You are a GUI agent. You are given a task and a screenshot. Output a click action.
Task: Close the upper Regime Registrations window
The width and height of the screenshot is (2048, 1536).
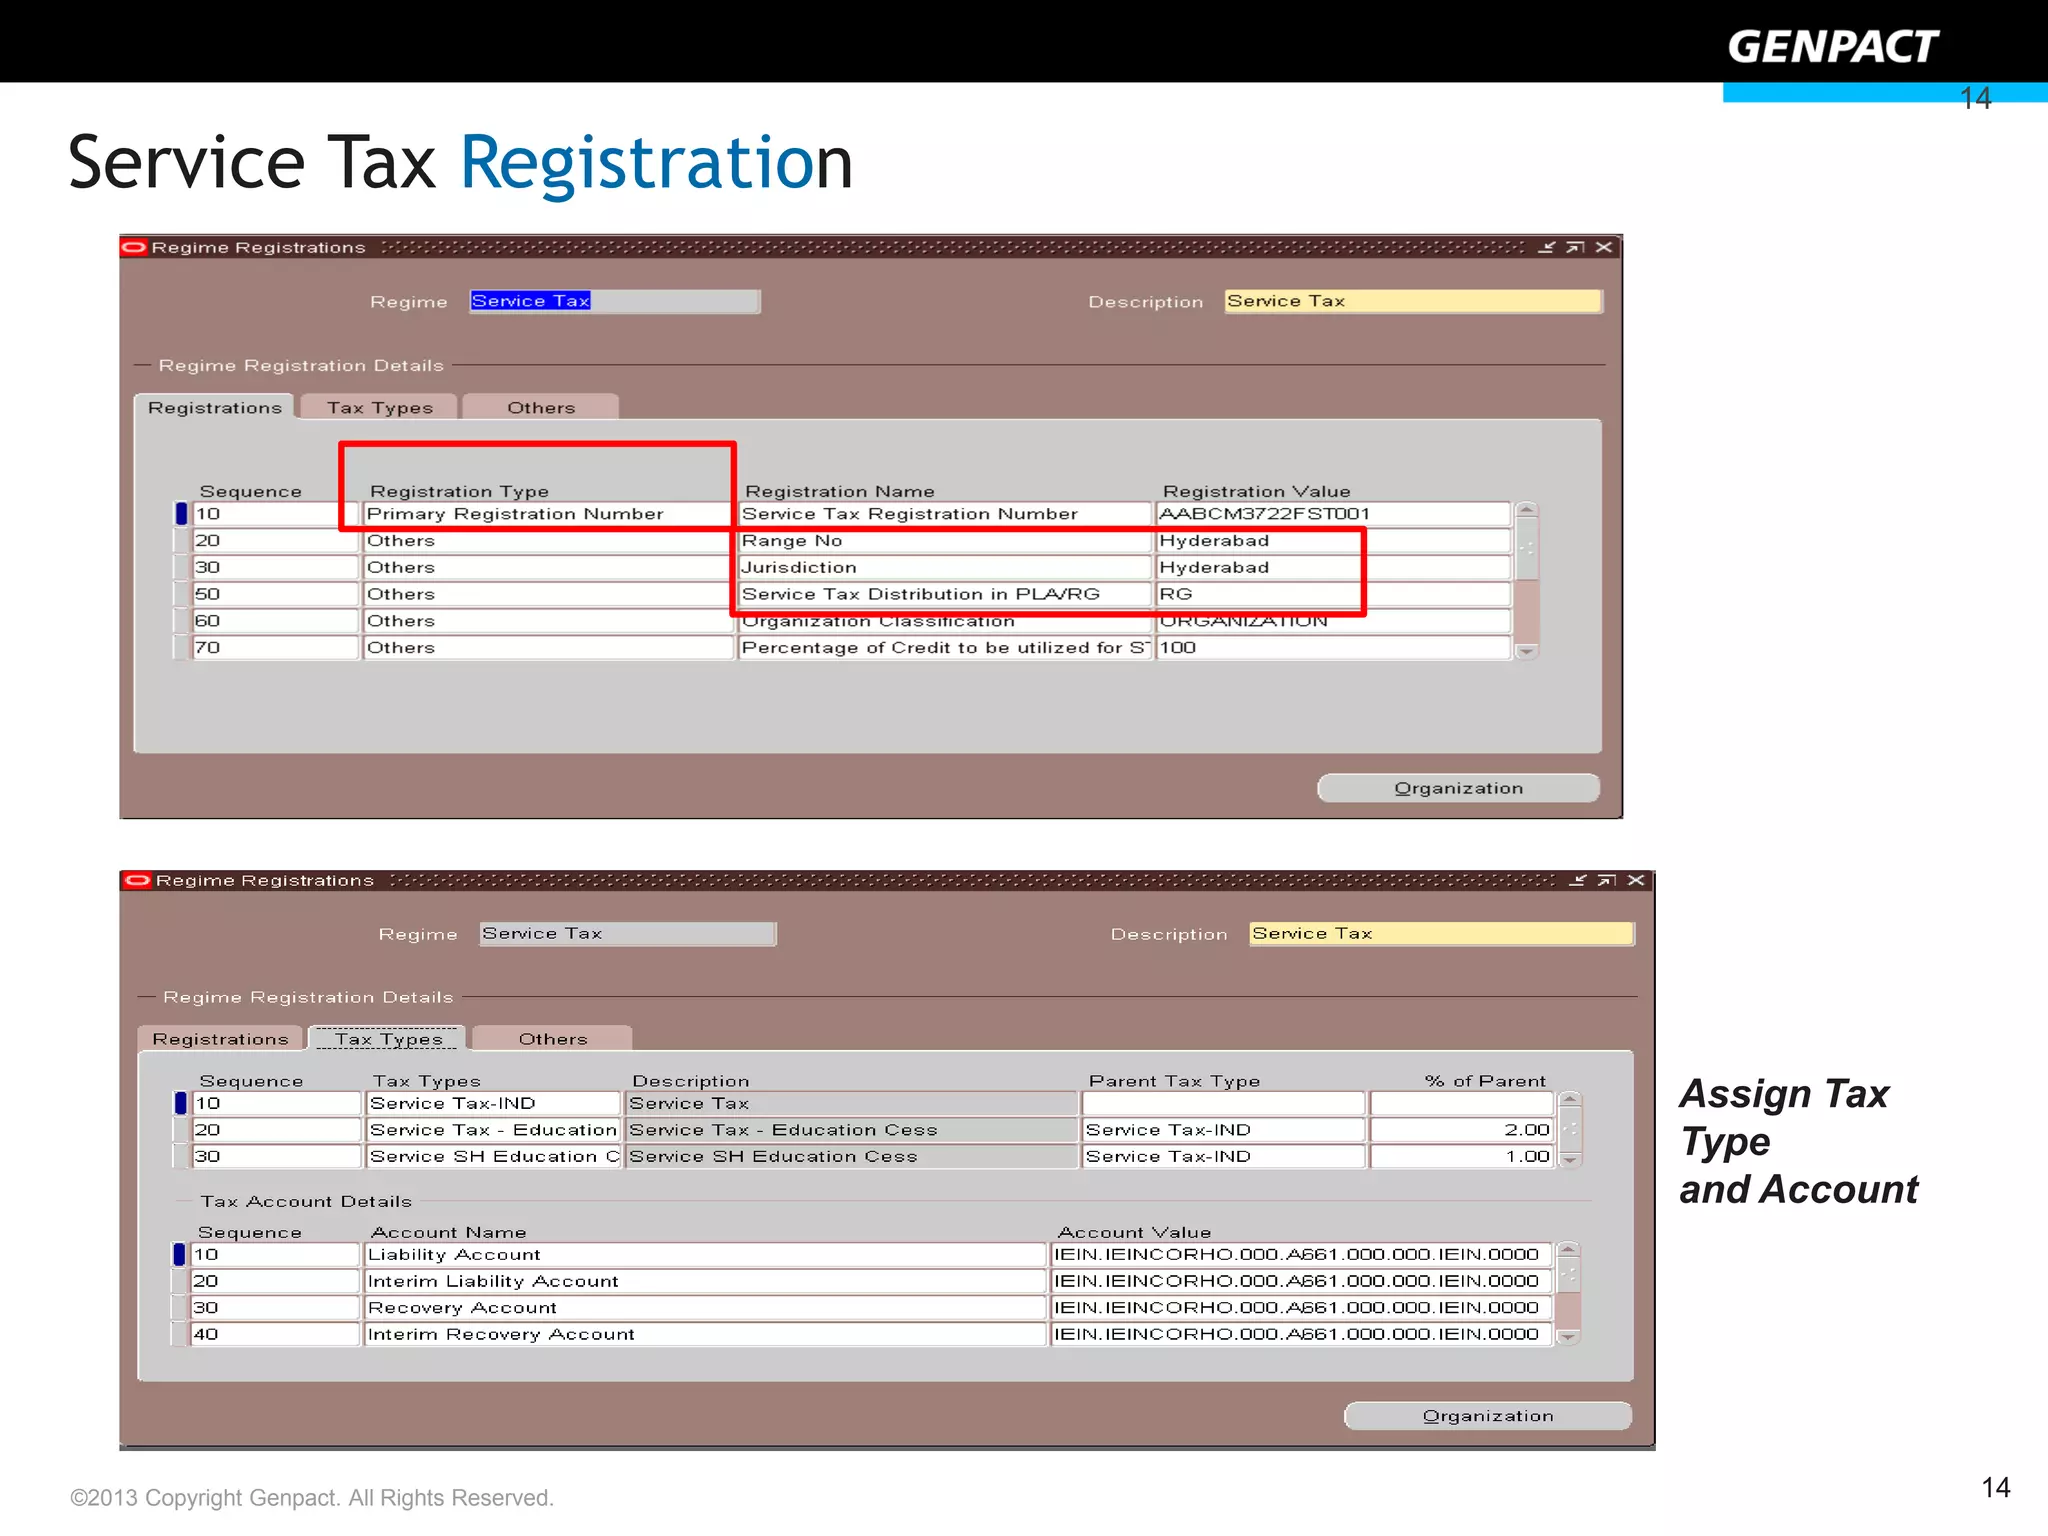click(x=1604, y=247)
